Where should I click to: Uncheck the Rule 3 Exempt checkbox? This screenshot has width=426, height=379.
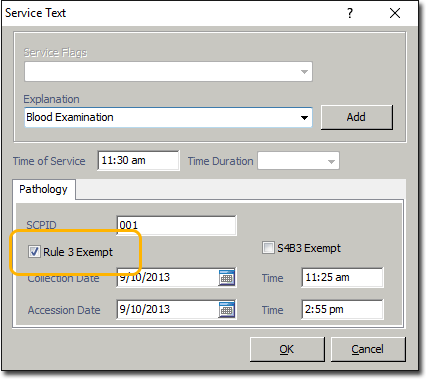[x=34, y=252]
